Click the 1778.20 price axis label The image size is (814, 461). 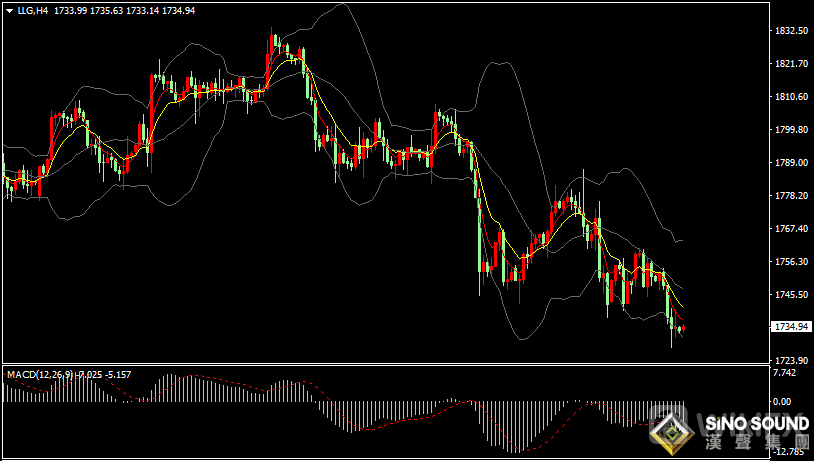pyautogui.click(x=791, y=196)
